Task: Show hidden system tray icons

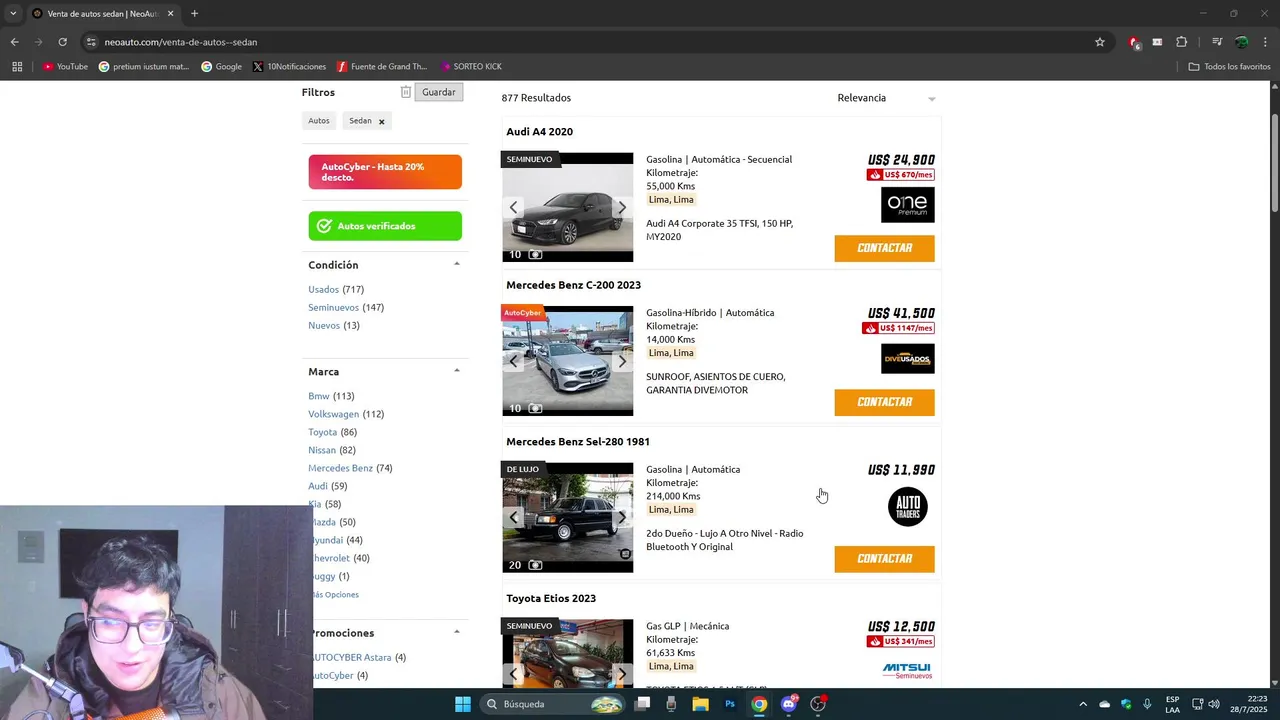Action: [1083, 704]
